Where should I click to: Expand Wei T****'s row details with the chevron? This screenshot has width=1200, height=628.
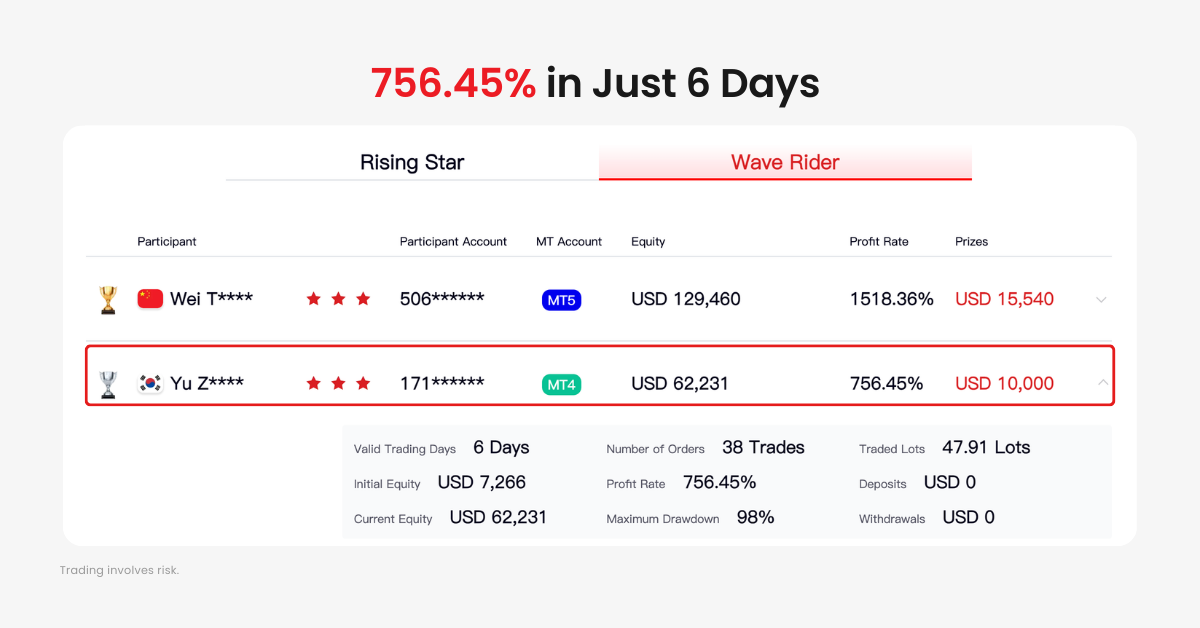pos(1101,299)
